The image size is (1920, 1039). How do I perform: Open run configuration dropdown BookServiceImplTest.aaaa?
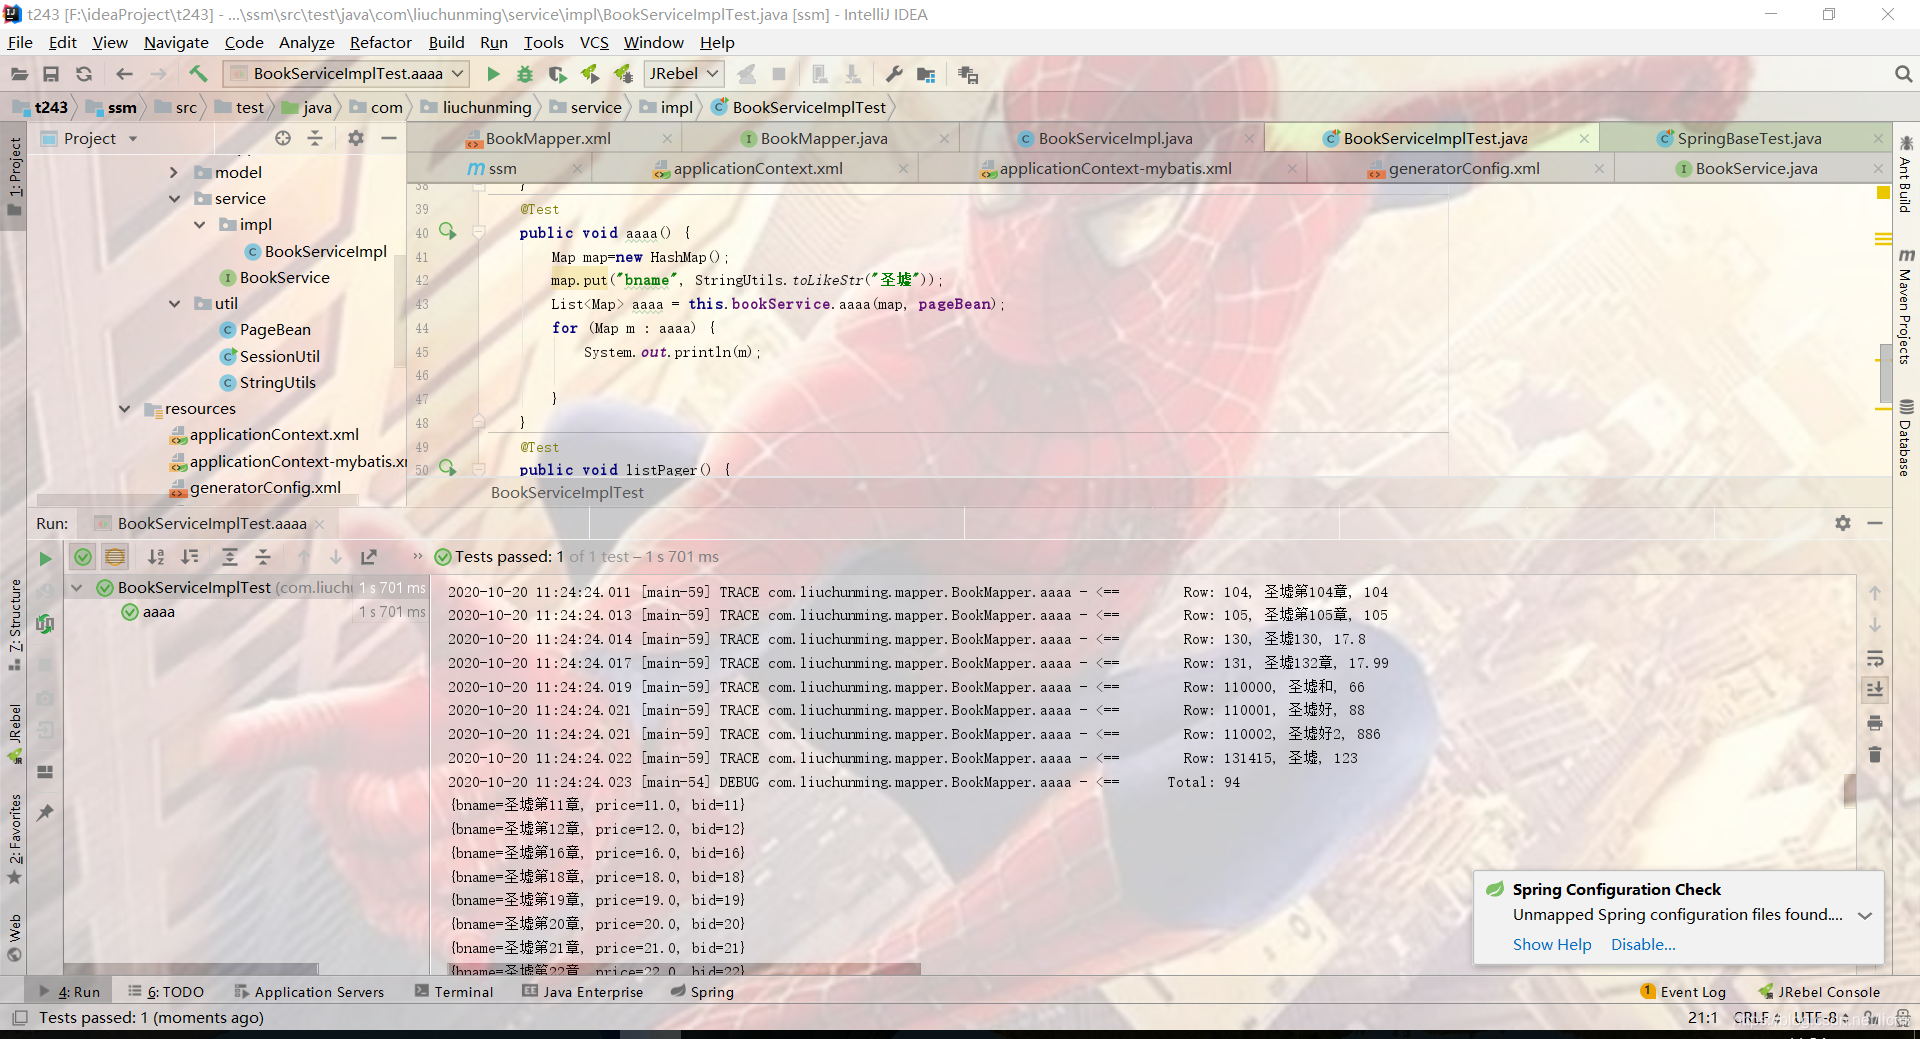pos(347,74)
